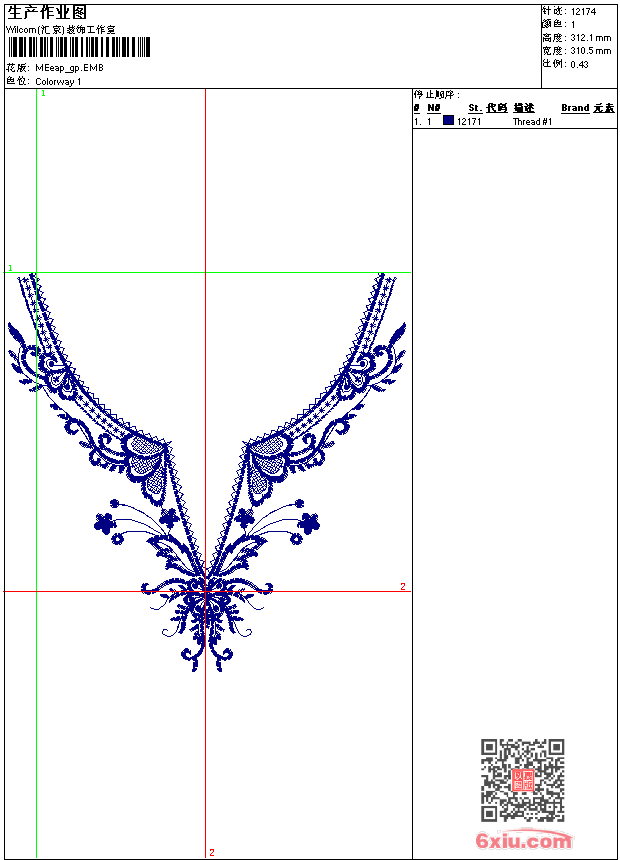
Task: Click the right blue flower motif
Action: coord(310,521)
